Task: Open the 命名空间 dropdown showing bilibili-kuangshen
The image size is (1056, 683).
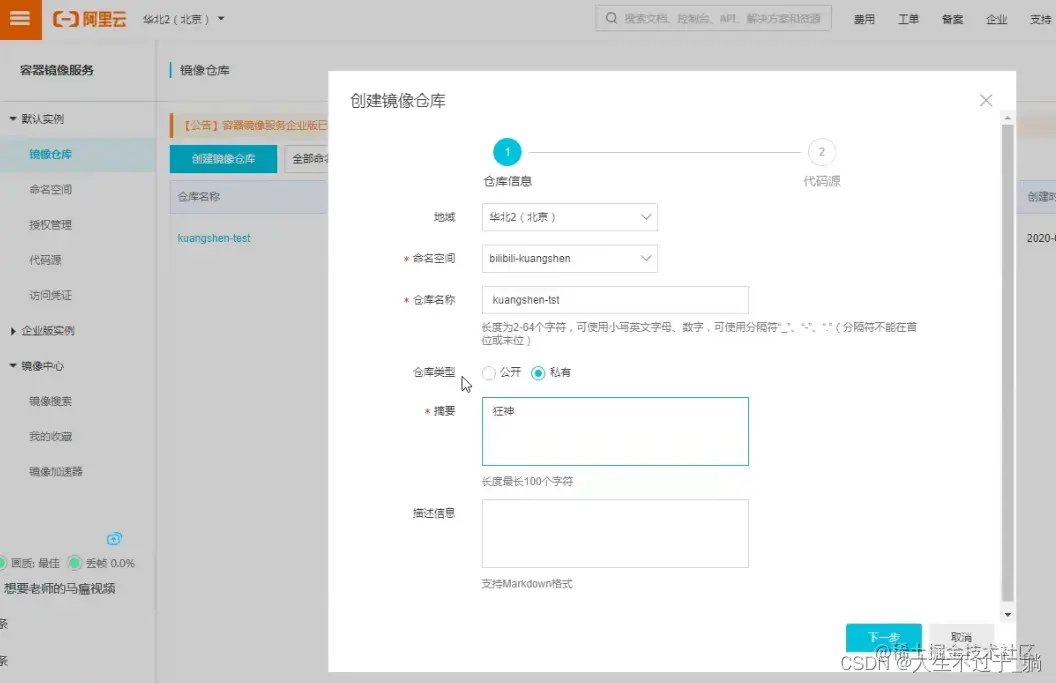Action: [569, 258]
